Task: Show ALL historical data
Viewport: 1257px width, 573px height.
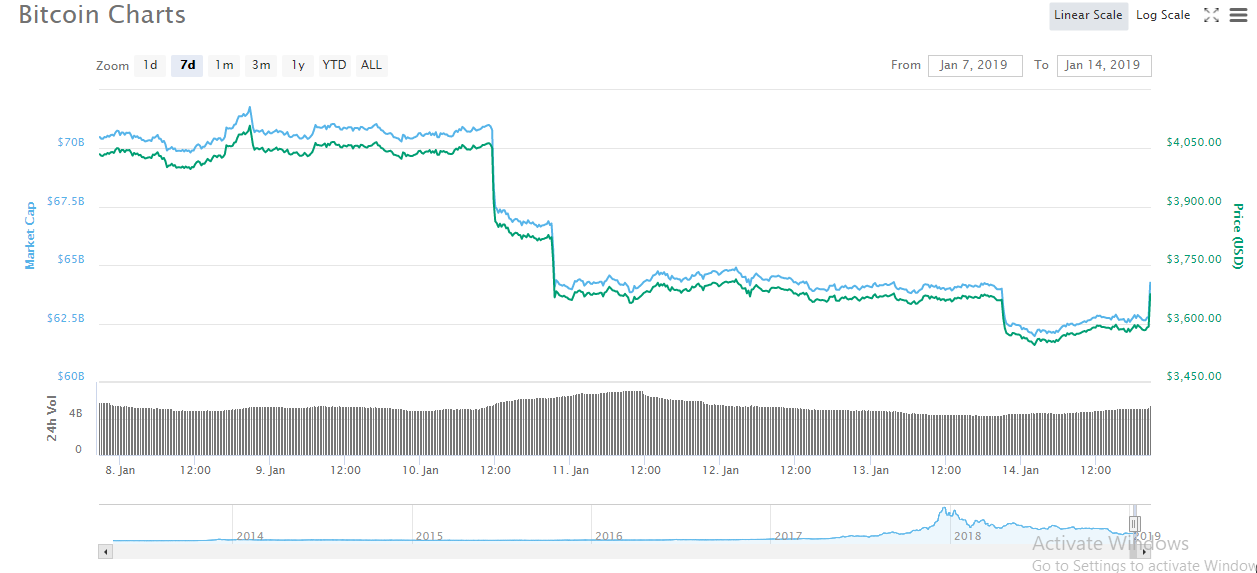Action: [371, 65]
